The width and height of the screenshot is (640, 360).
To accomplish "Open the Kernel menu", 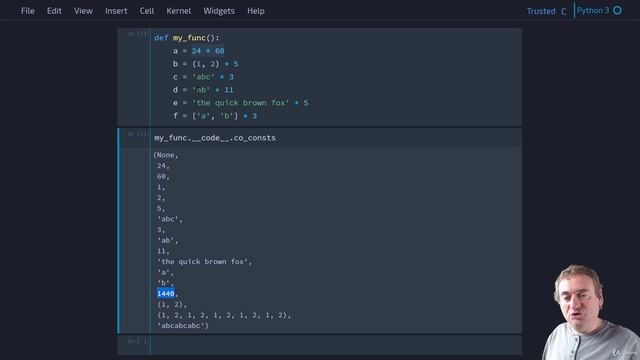I will coord(178,11).
